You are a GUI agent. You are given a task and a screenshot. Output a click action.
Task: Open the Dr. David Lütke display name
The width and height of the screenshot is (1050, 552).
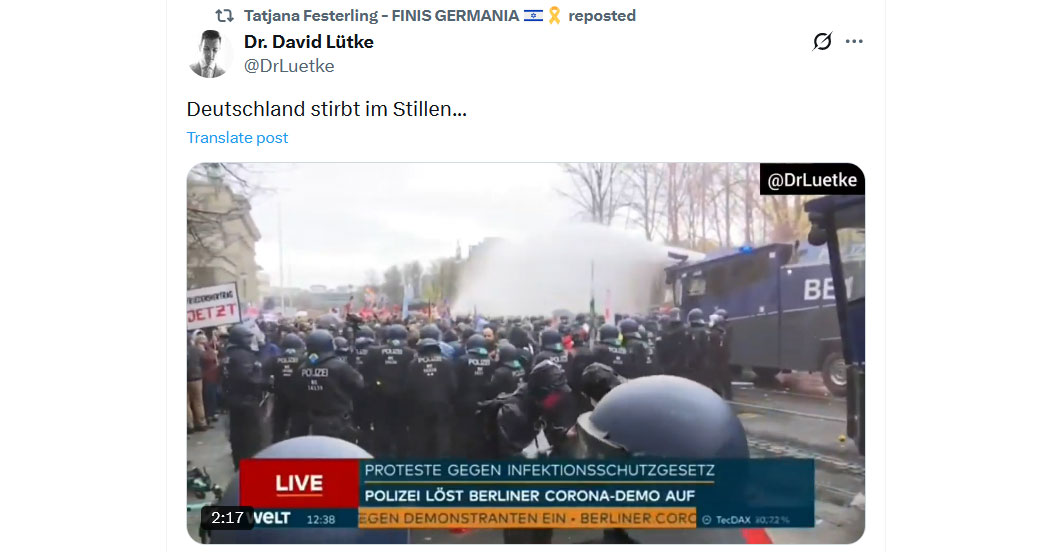point(309,42)
